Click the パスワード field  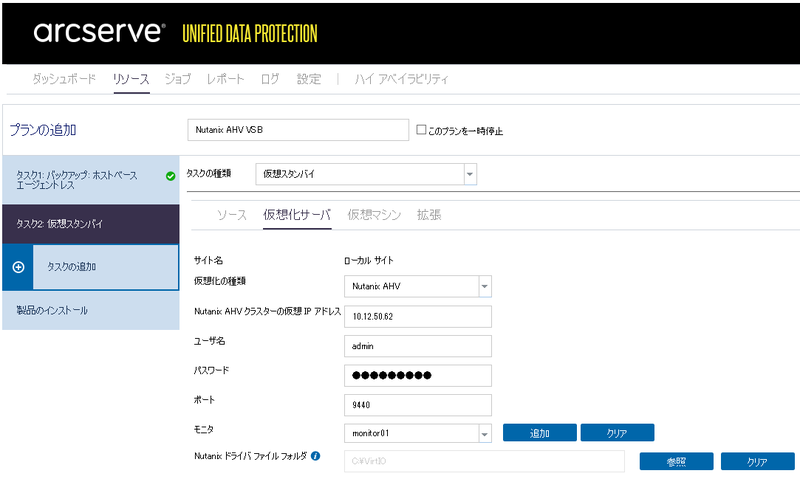[418, 375]
